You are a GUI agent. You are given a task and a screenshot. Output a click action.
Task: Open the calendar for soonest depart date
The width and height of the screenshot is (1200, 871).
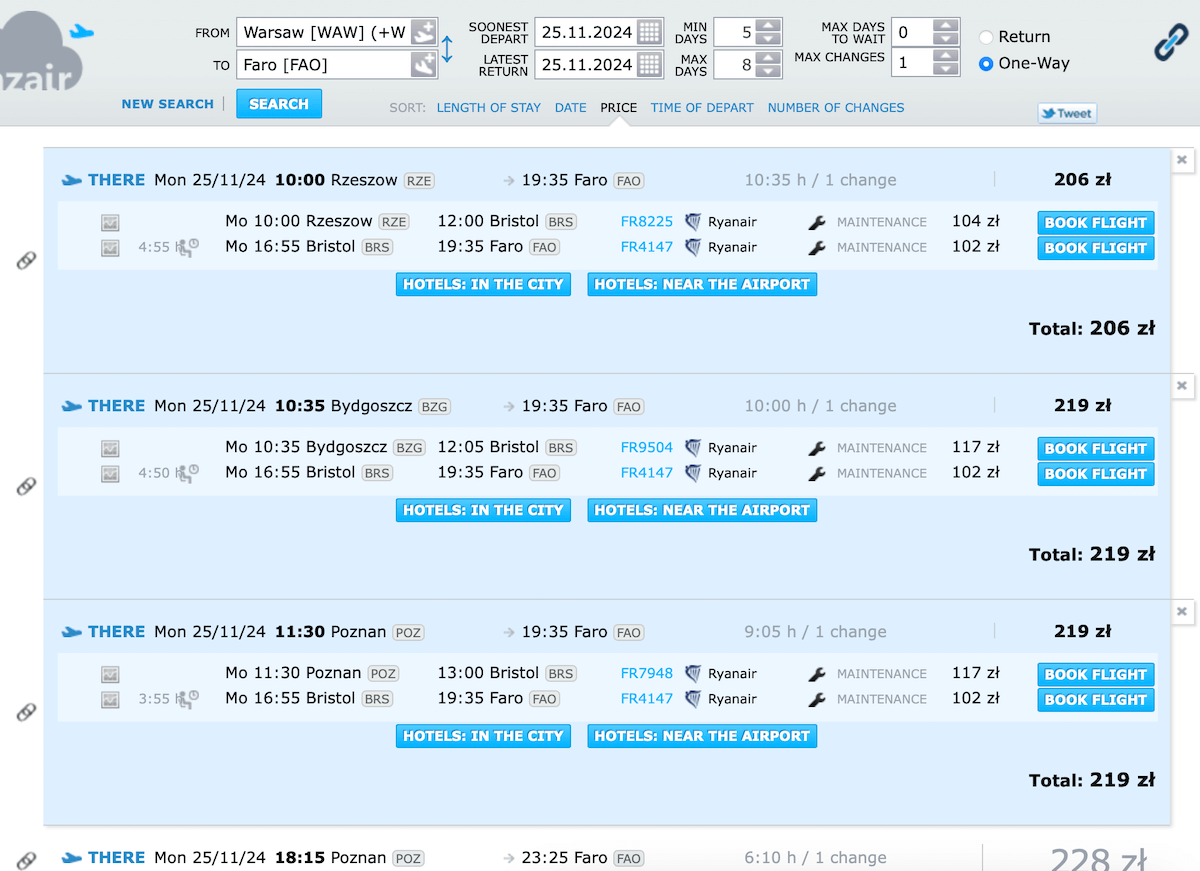coord(649,32)
